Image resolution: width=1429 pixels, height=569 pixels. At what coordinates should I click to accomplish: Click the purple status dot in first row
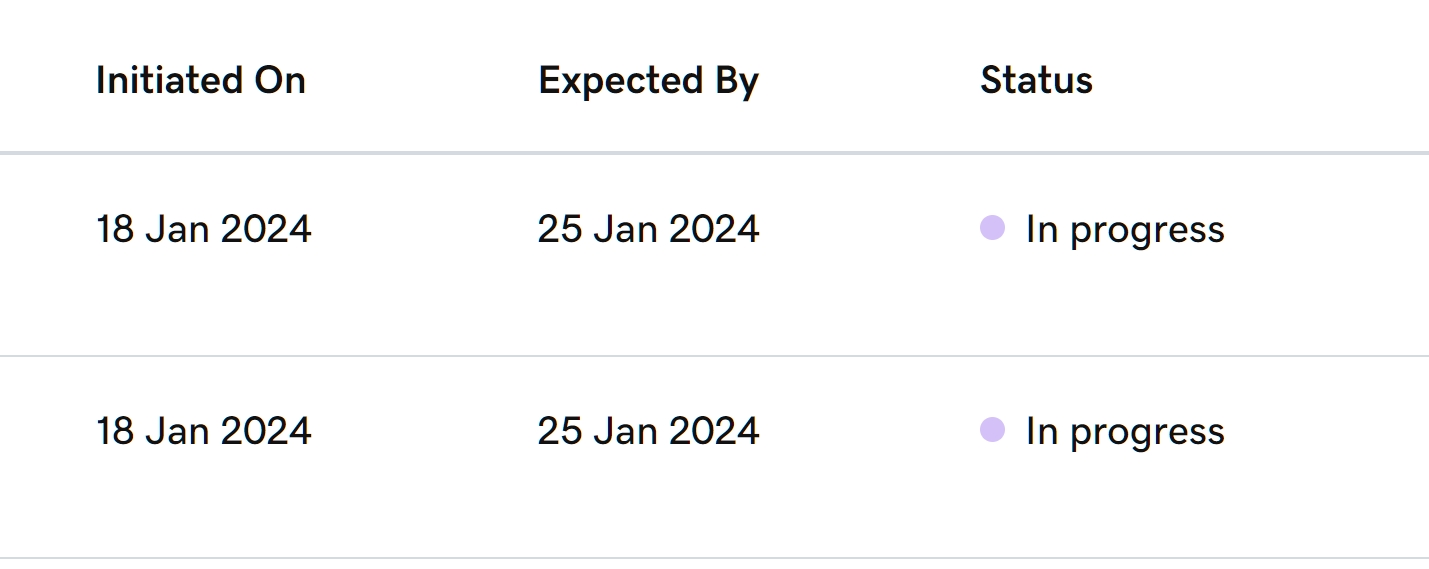click(992, 228)
